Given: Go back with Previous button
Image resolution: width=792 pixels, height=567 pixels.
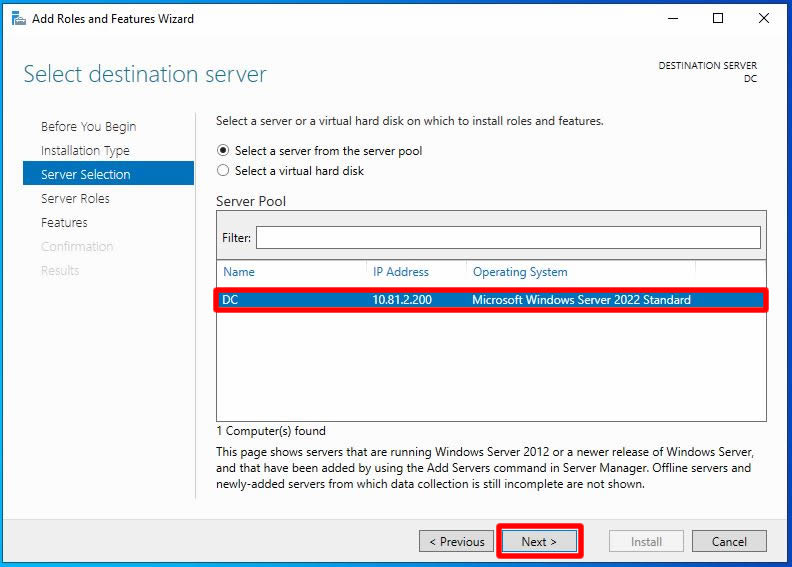Looking at the screenshot, I should (456, 541).
